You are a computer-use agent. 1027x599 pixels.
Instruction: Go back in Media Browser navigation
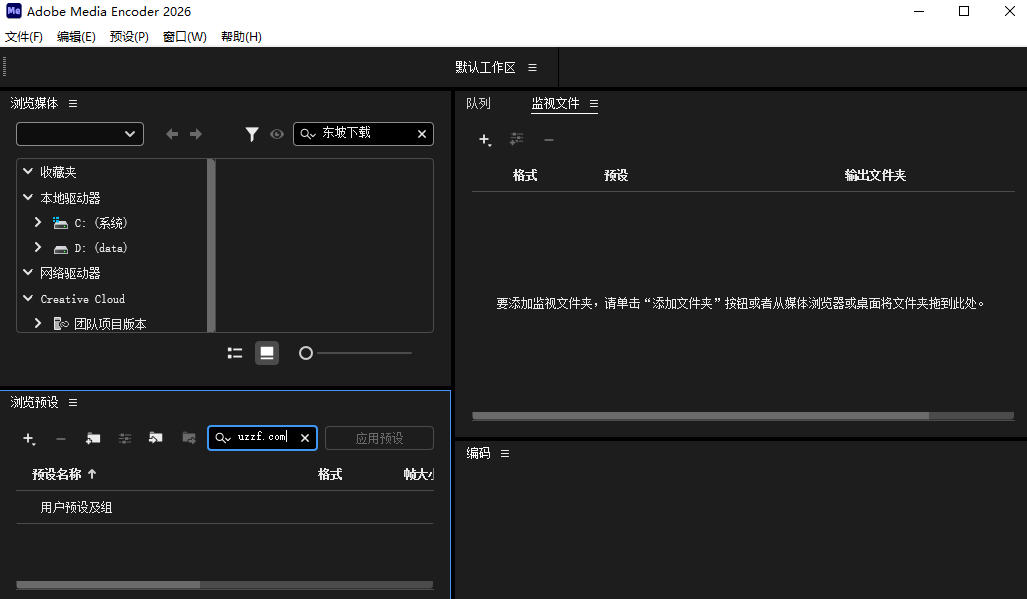pyautogui.click(x=172, y=134)
